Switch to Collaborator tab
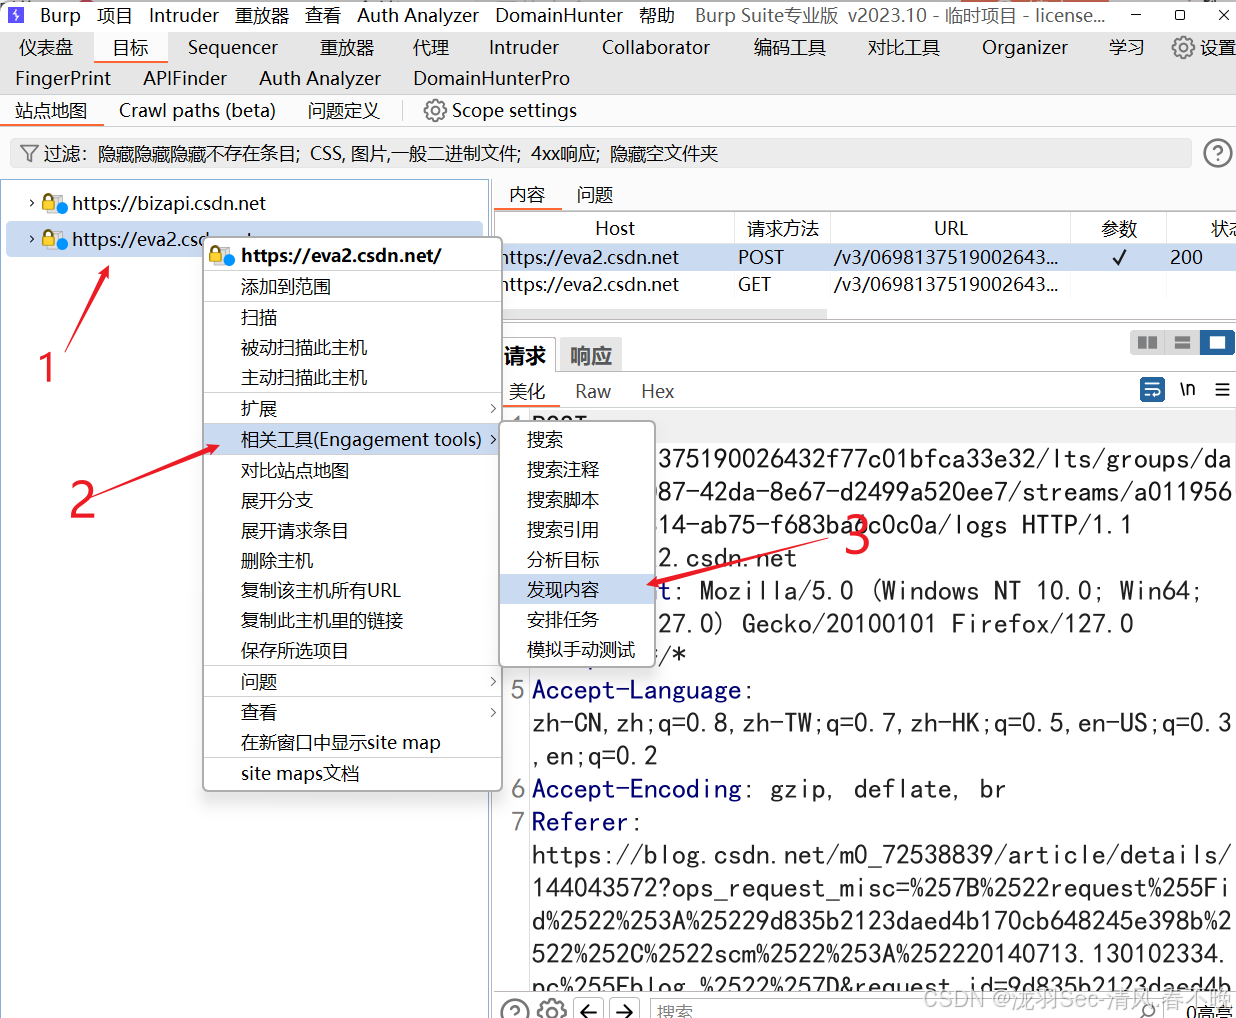The height and width of the screenshot is (1018, 1236). click(x=655, y=47)
